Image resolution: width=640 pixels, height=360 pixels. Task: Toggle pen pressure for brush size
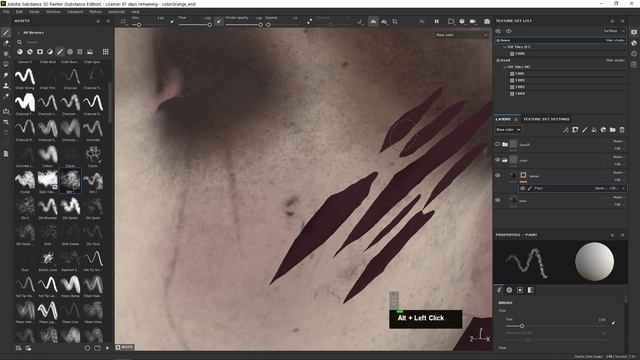172,21
